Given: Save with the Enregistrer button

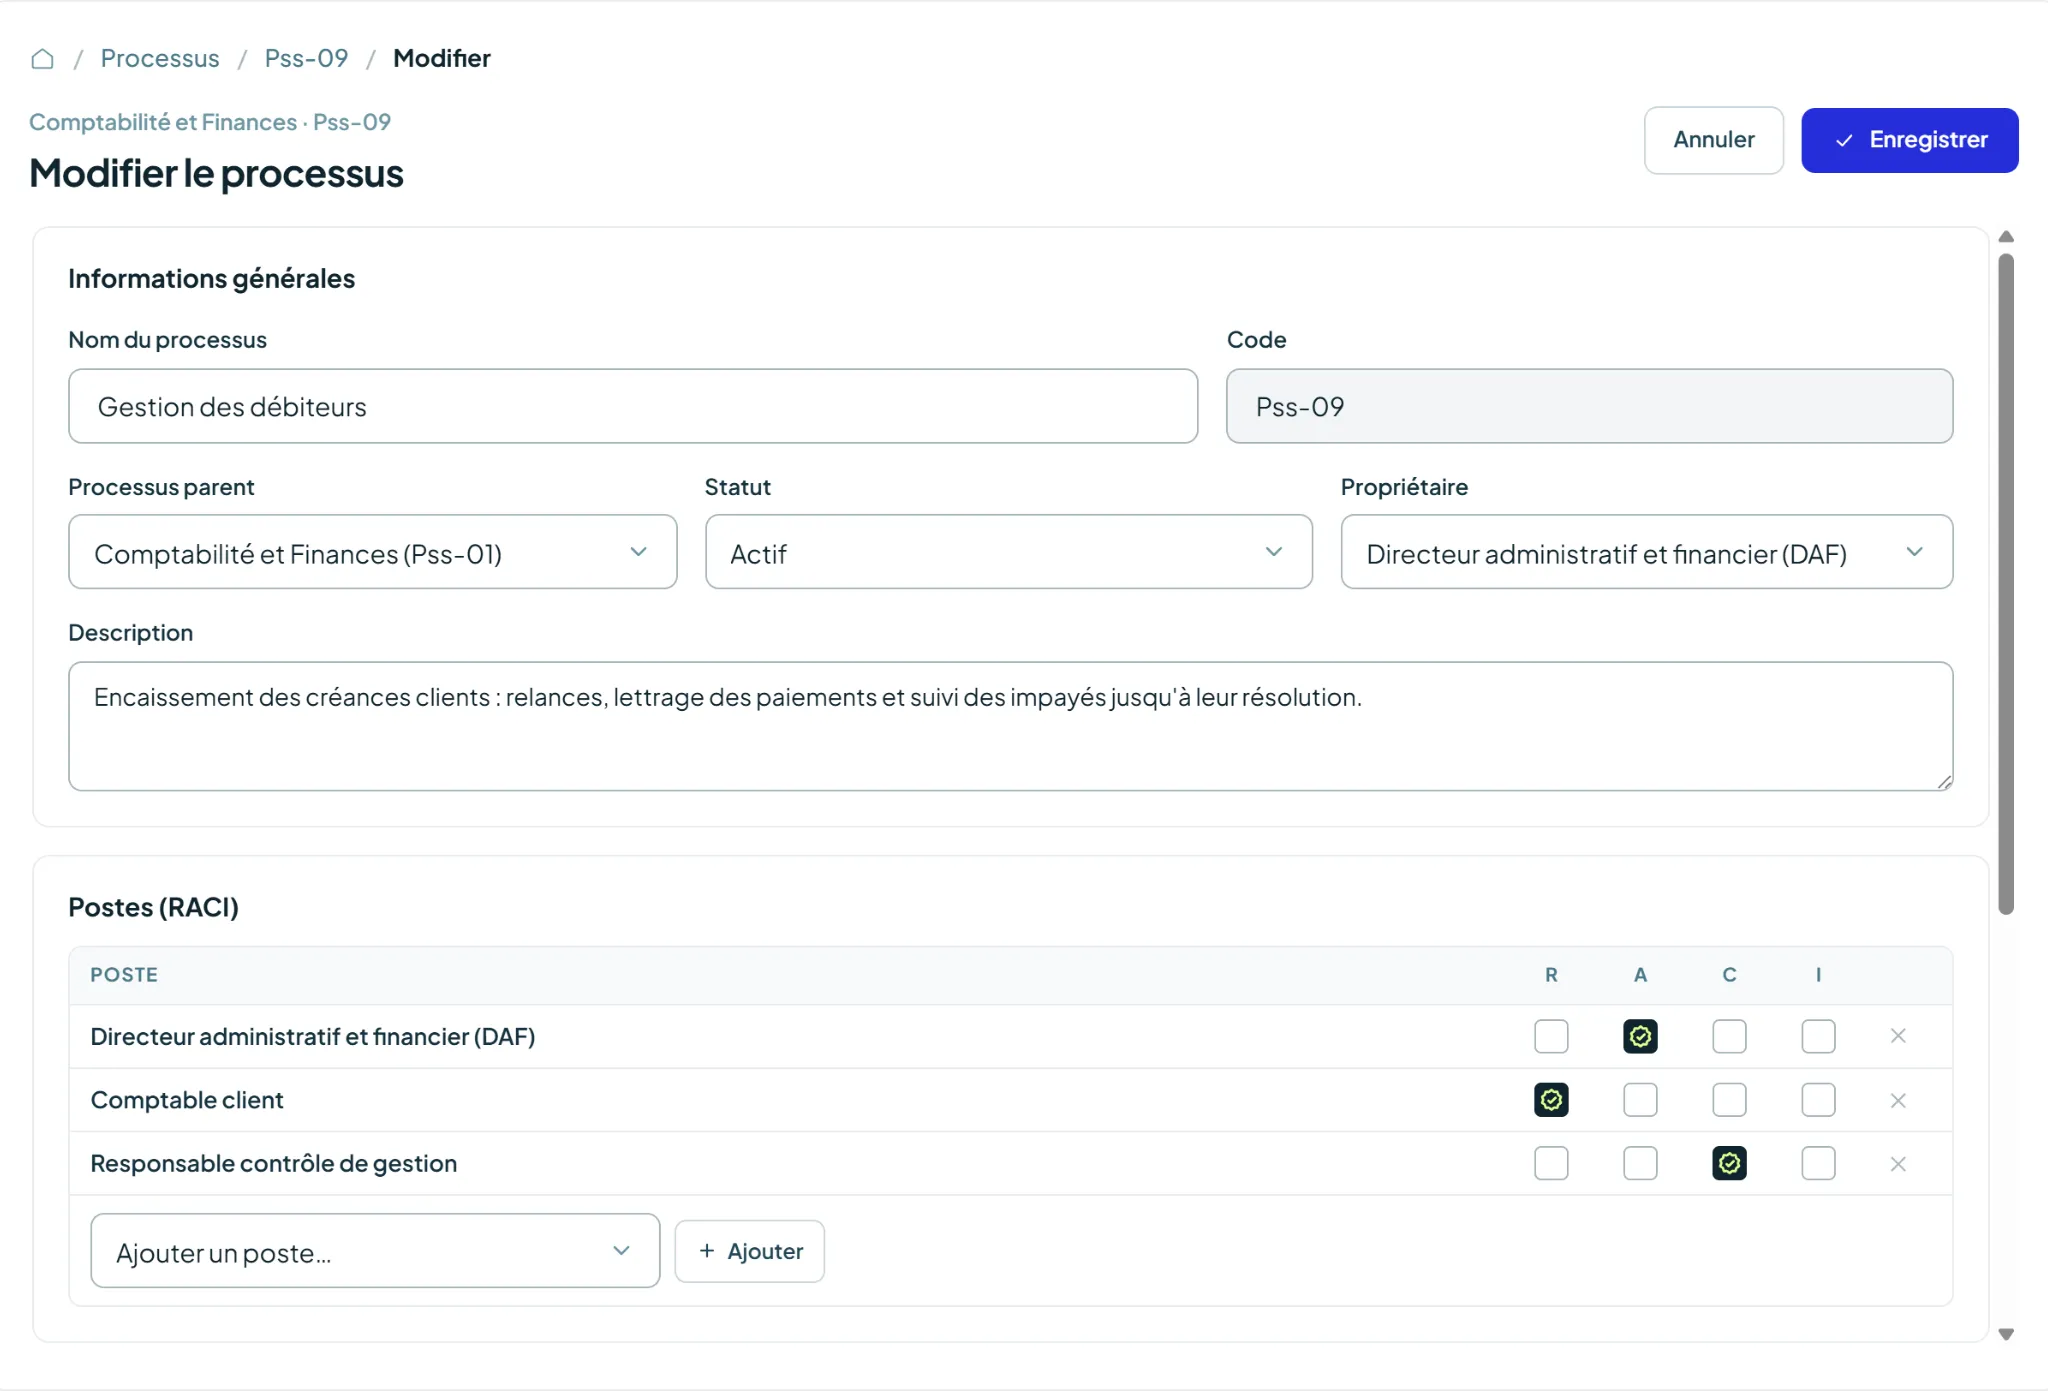Looking at the screenshot, I should pyautogui.click(x=1910, y=140).
